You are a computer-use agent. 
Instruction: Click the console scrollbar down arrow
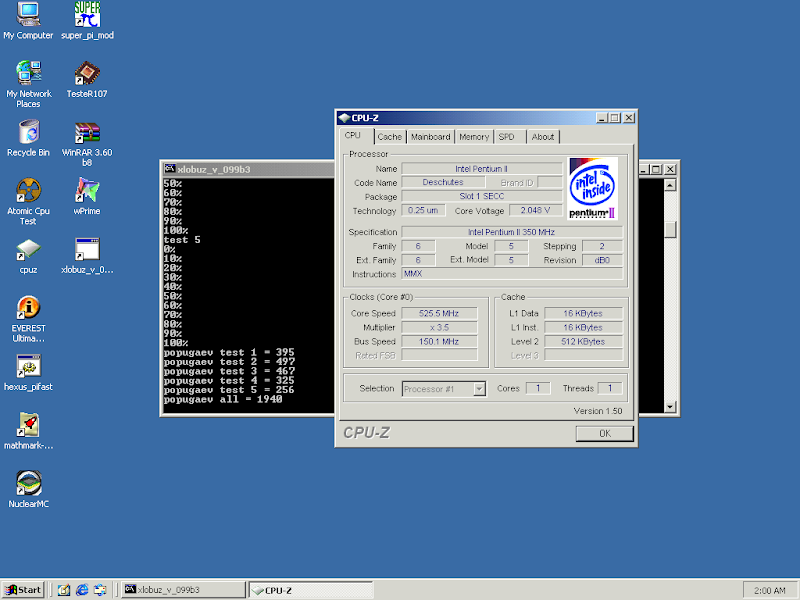click(670, 407)
